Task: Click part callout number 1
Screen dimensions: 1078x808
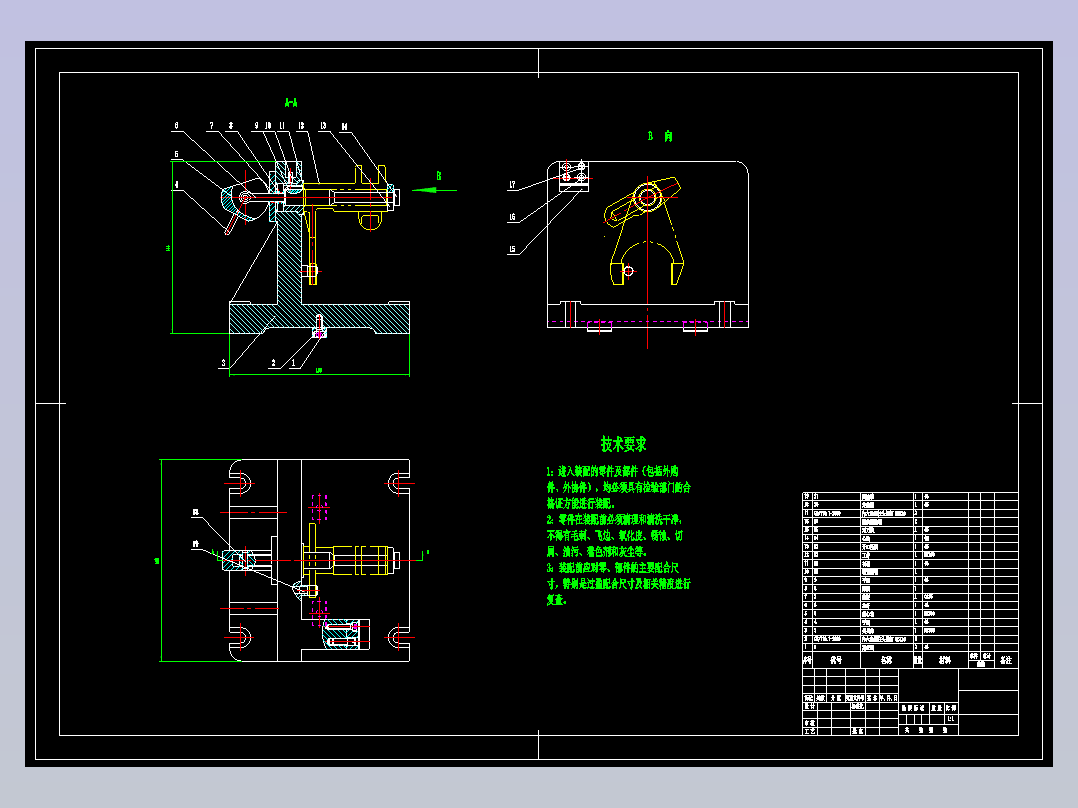Action: (294, 363)
